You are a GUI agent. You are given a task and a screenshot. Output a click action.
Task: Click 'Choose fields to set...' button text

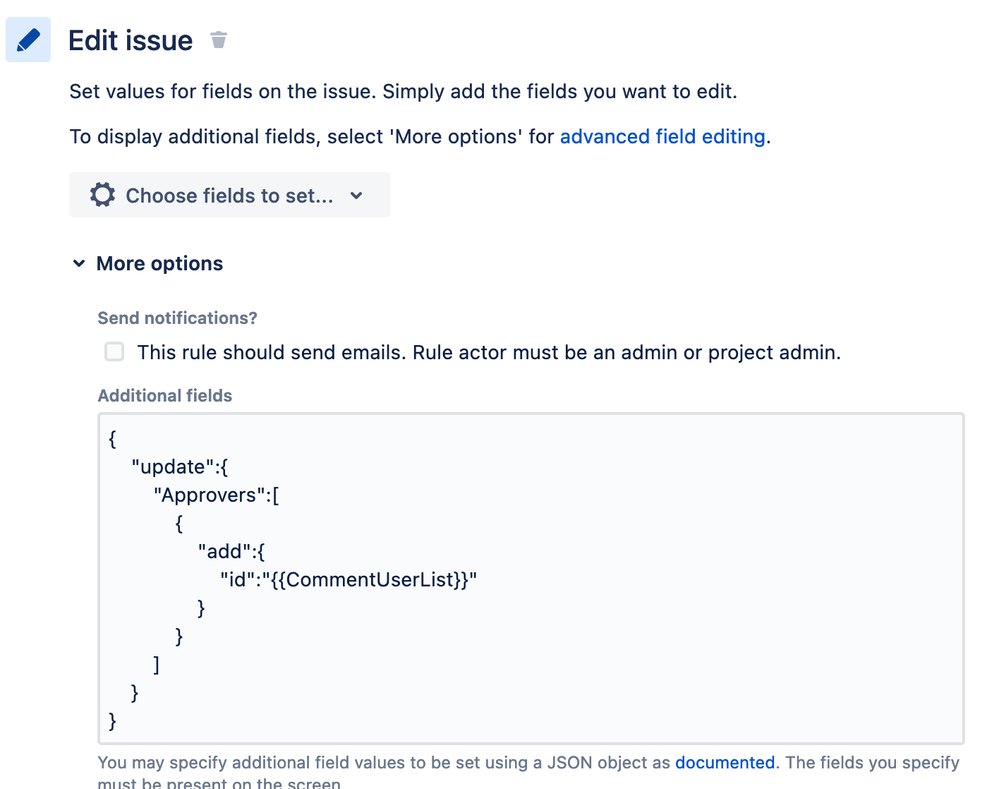pyautogui.click(x=229, y=196)
